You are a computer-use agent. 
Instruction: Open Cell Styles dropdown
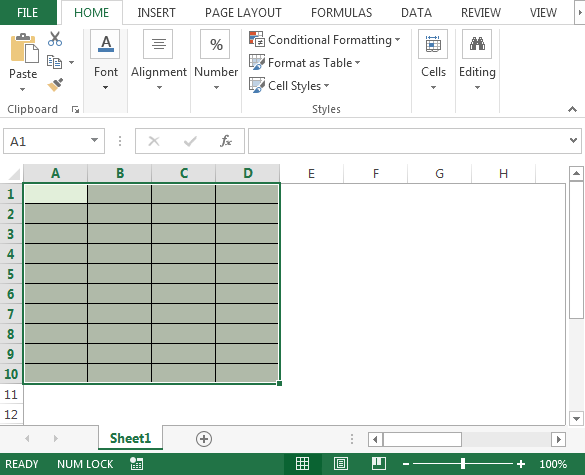[326, 86]
